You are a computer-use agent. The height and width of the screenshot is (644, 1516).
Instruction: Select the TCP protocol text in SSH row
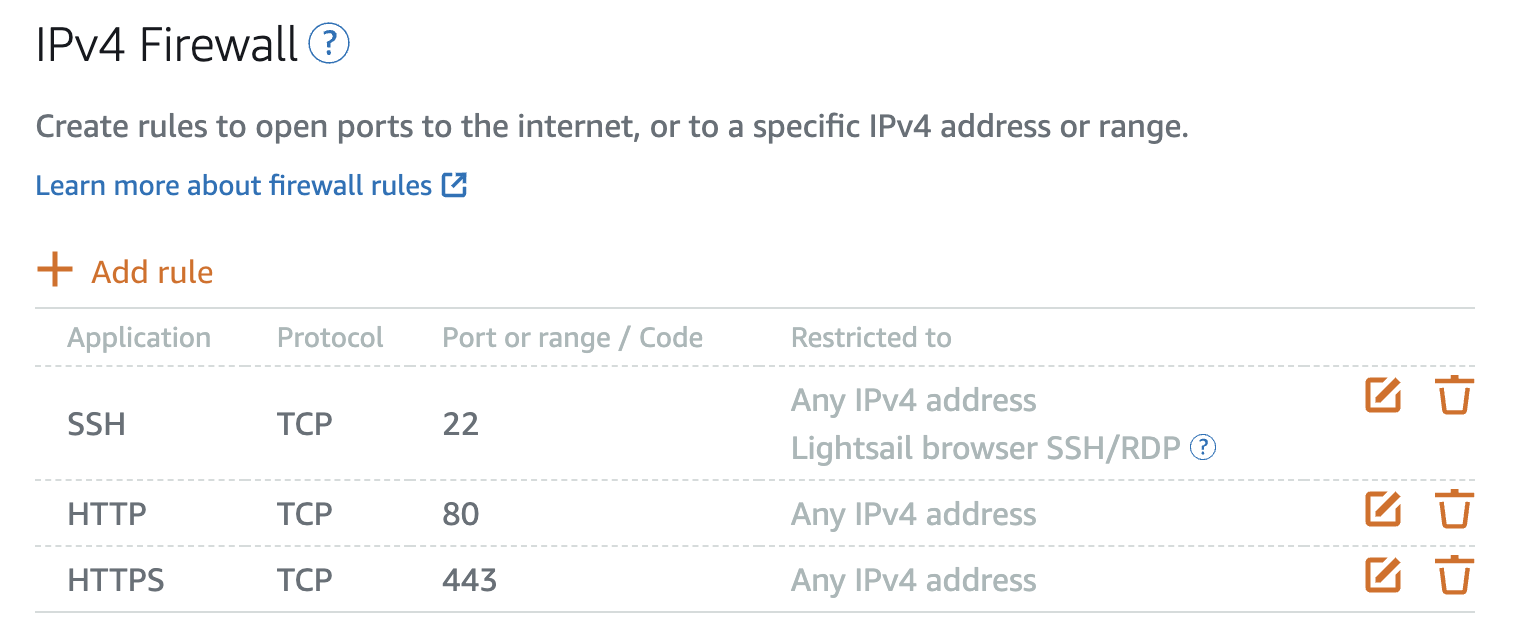tap(303, 423)
